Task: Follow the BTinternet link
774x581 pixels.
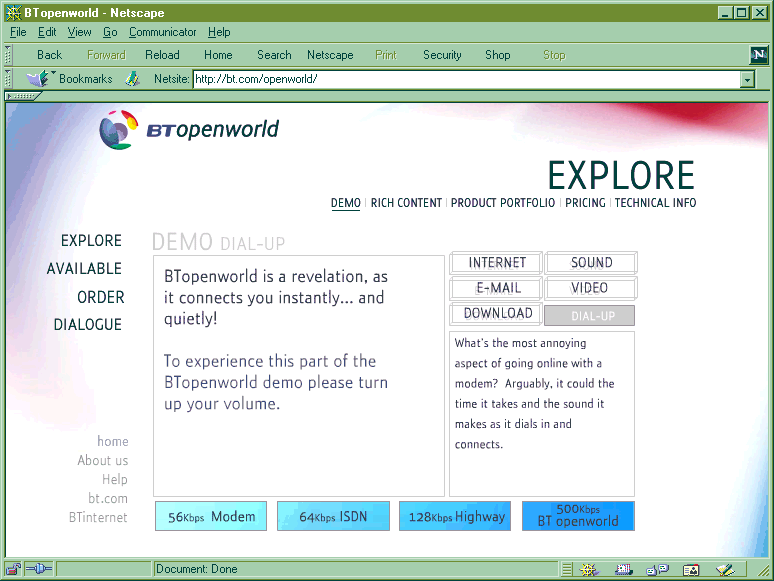Action: coord(98,517)
